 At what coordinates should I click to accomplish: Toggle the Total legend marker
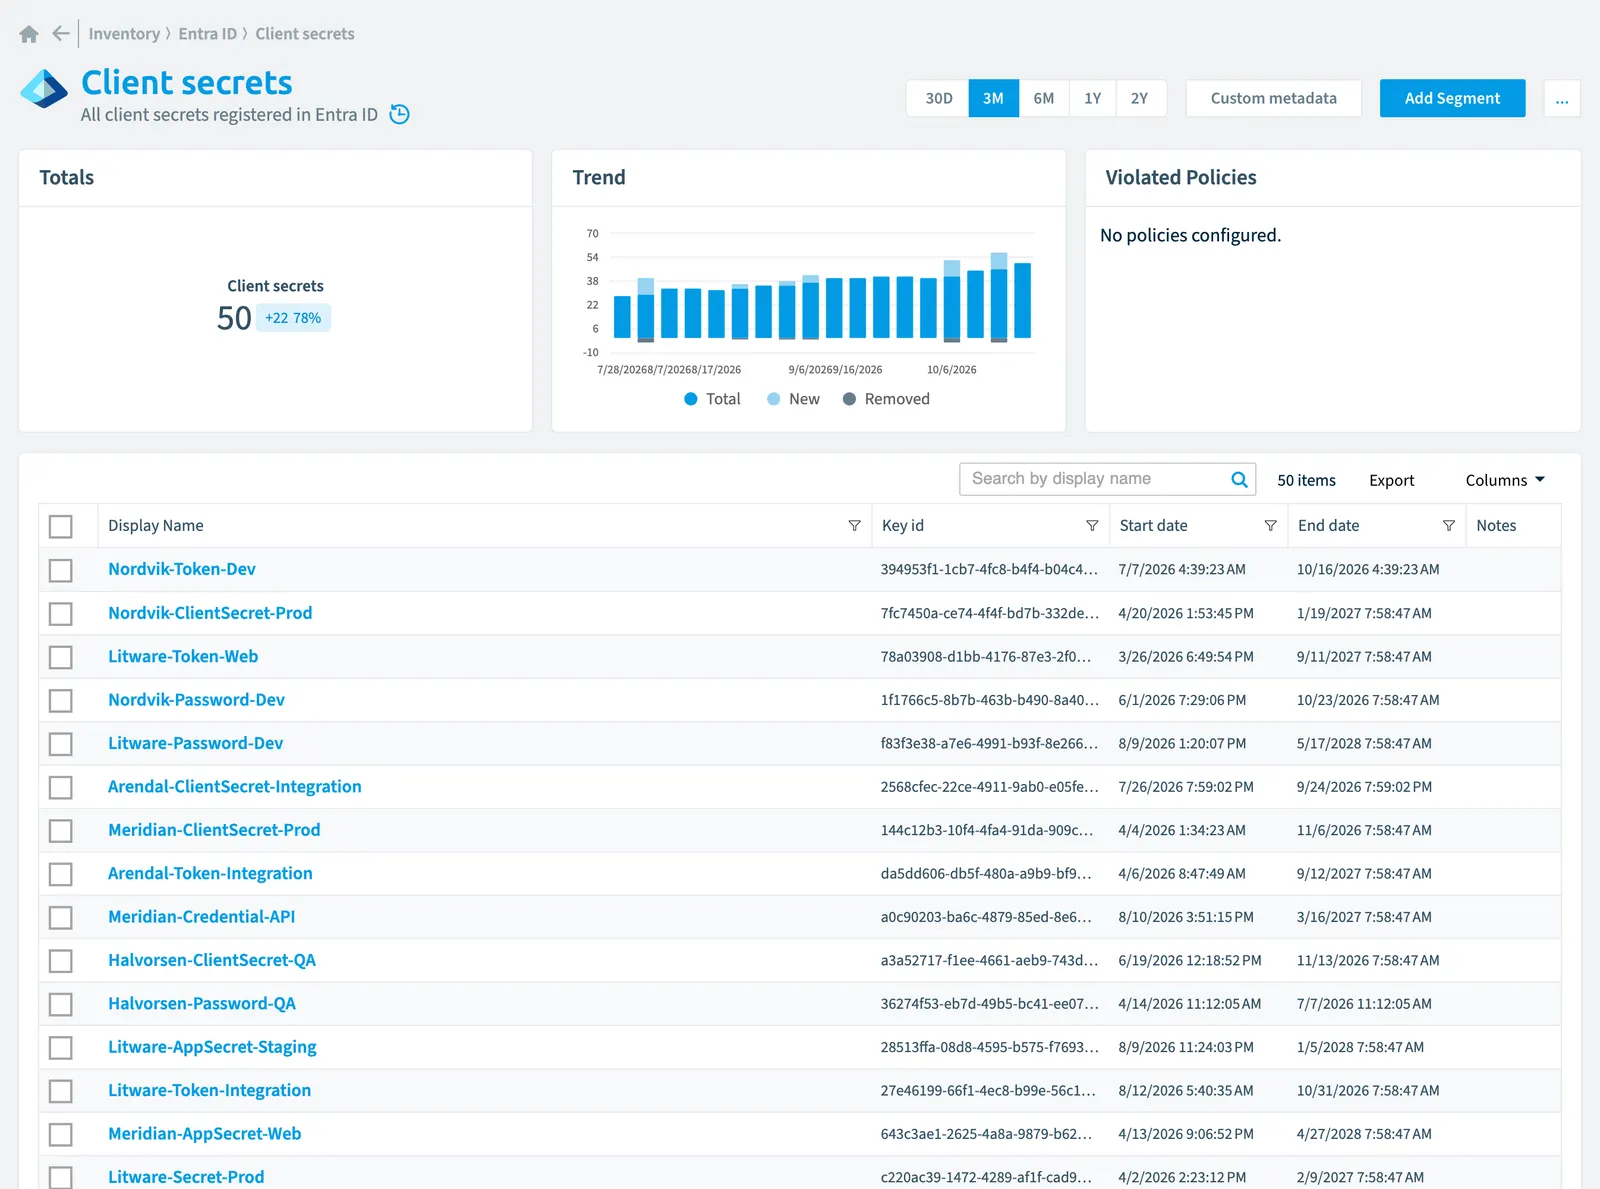click(x=690, y=399)
